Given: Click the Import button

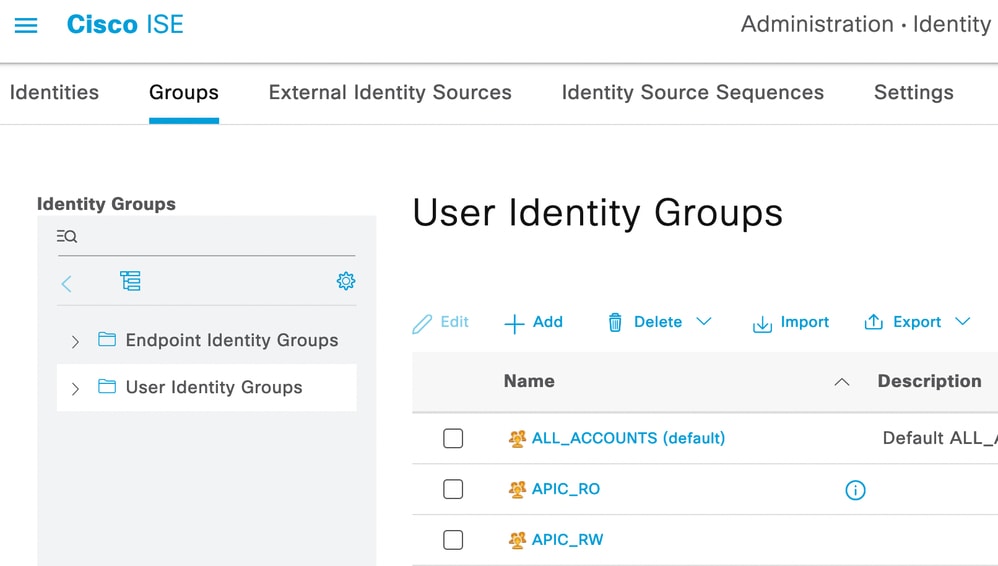Looking at the screenshot, I should tap(791, 323).
